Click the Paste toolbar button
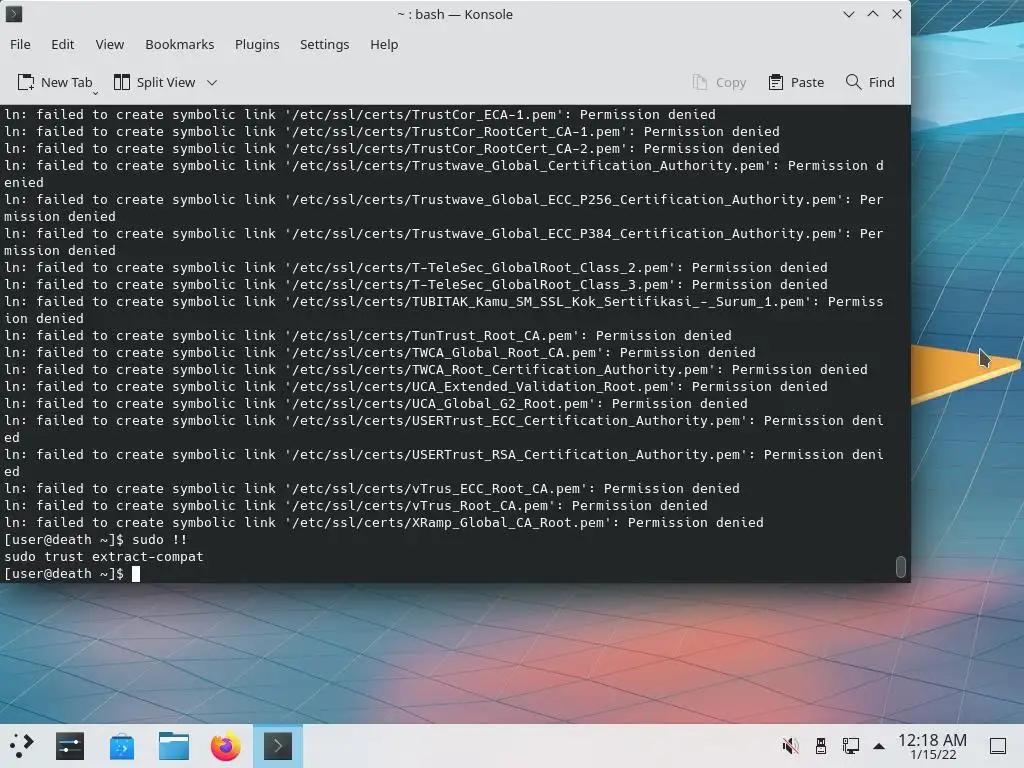This screenshot has width=1024, height=768. (796, 82)
